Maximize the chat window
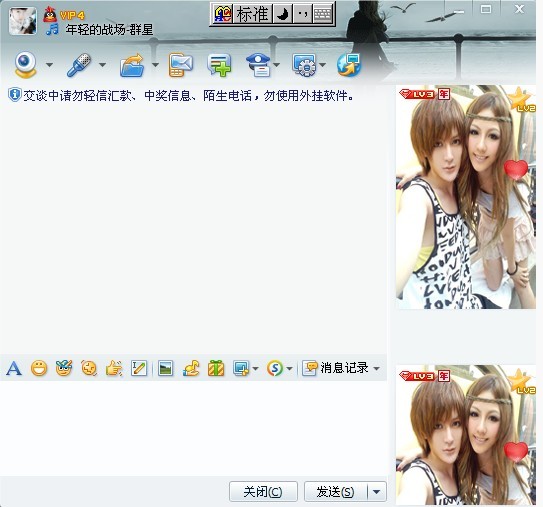Image resolution: width=543 pixels, height=507 pixels. (x=486, y=9)
